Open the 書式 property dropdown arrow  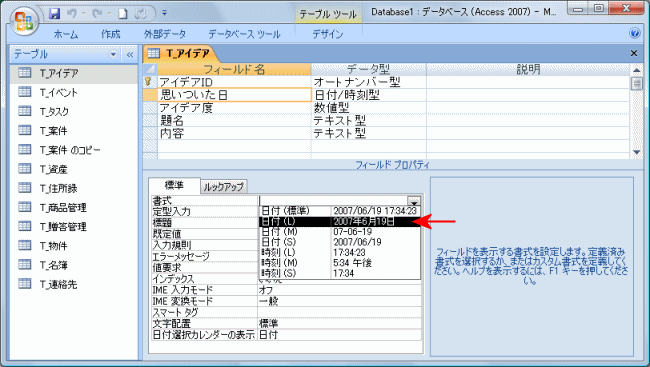414,201
